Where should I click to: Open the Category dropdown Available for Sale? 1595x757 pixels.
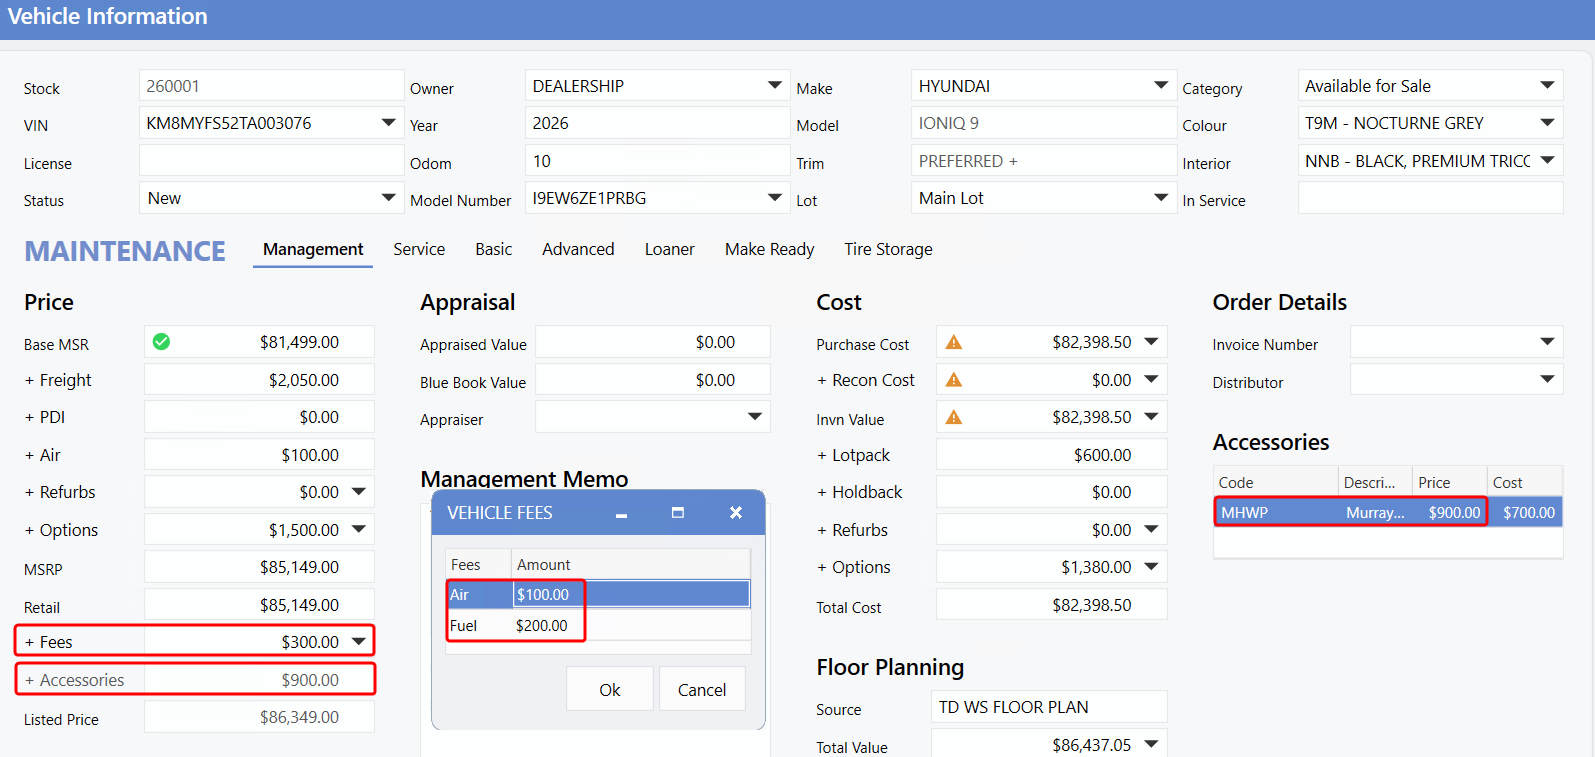[x=1547, y=86]
